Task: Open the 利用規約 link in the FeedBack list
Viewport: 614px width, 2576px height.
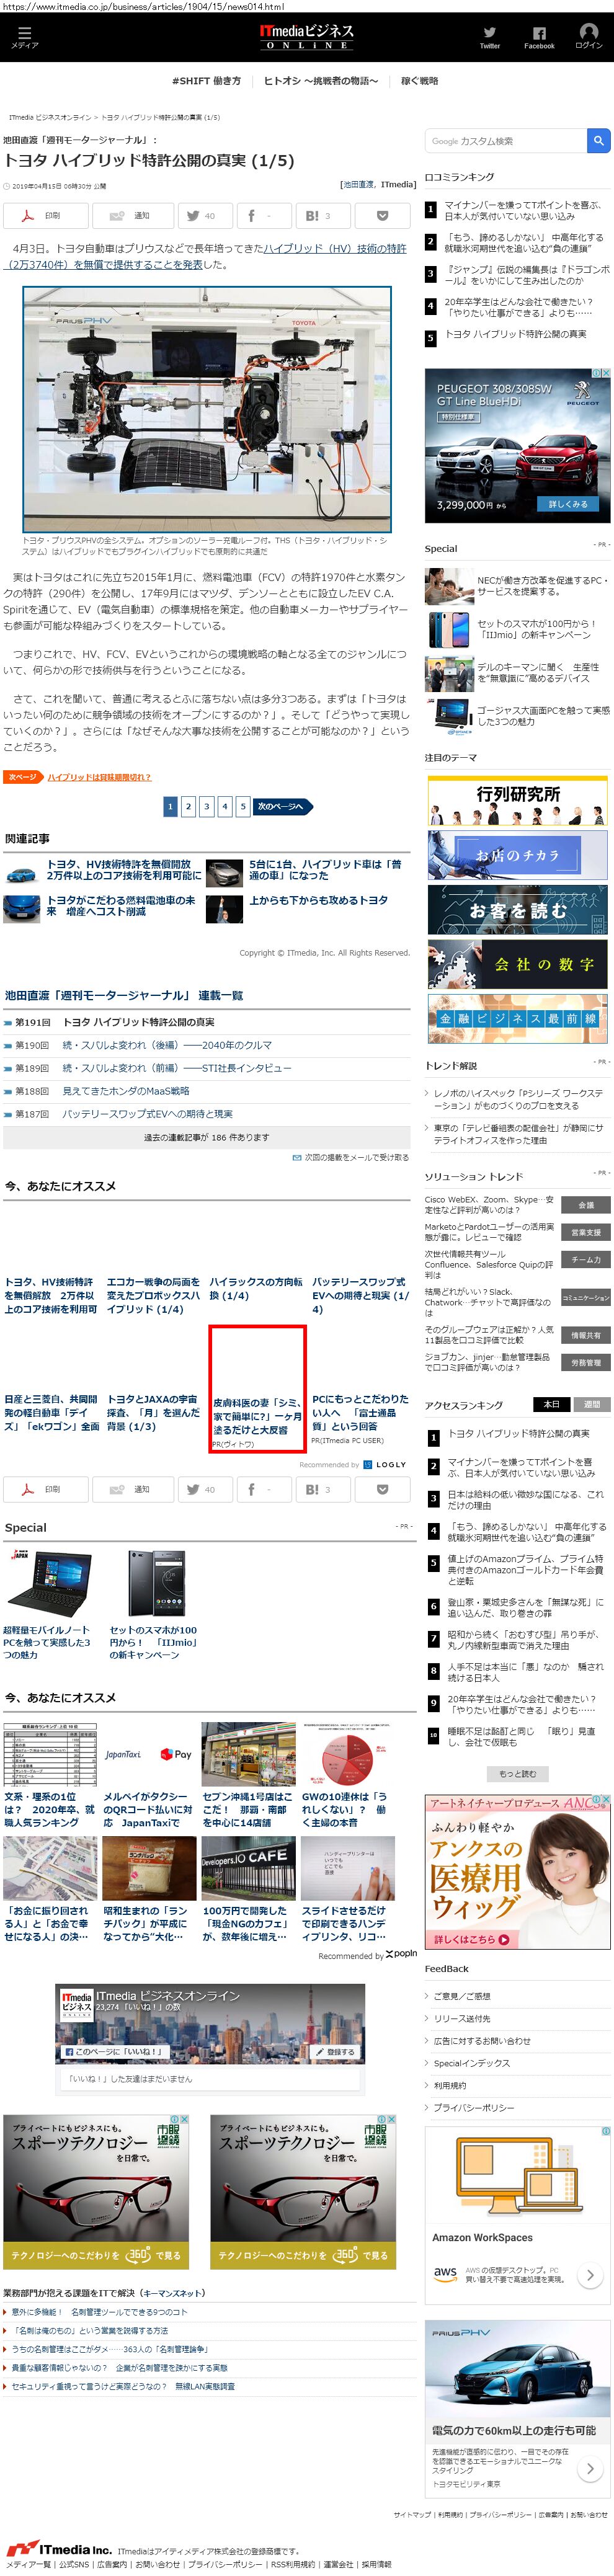Action: point(449,2085)
